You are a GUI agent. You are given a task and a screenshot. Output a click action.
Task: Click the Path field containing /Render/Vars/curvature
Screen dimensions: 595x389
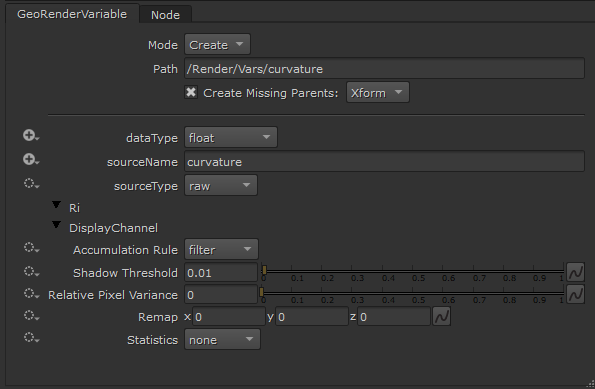(384, 69)
